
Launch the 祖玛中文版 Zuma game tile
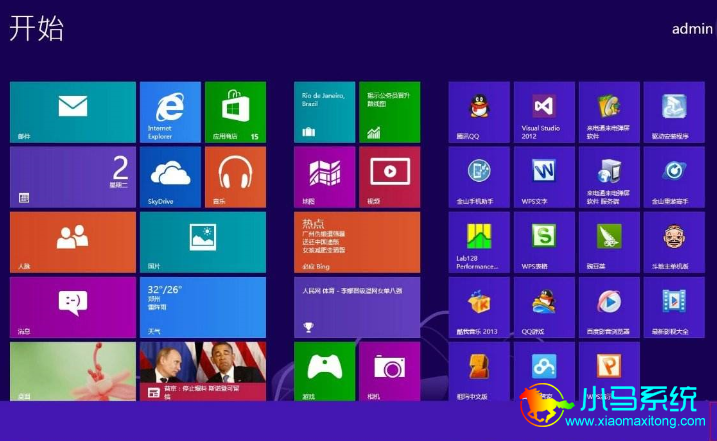479,371
